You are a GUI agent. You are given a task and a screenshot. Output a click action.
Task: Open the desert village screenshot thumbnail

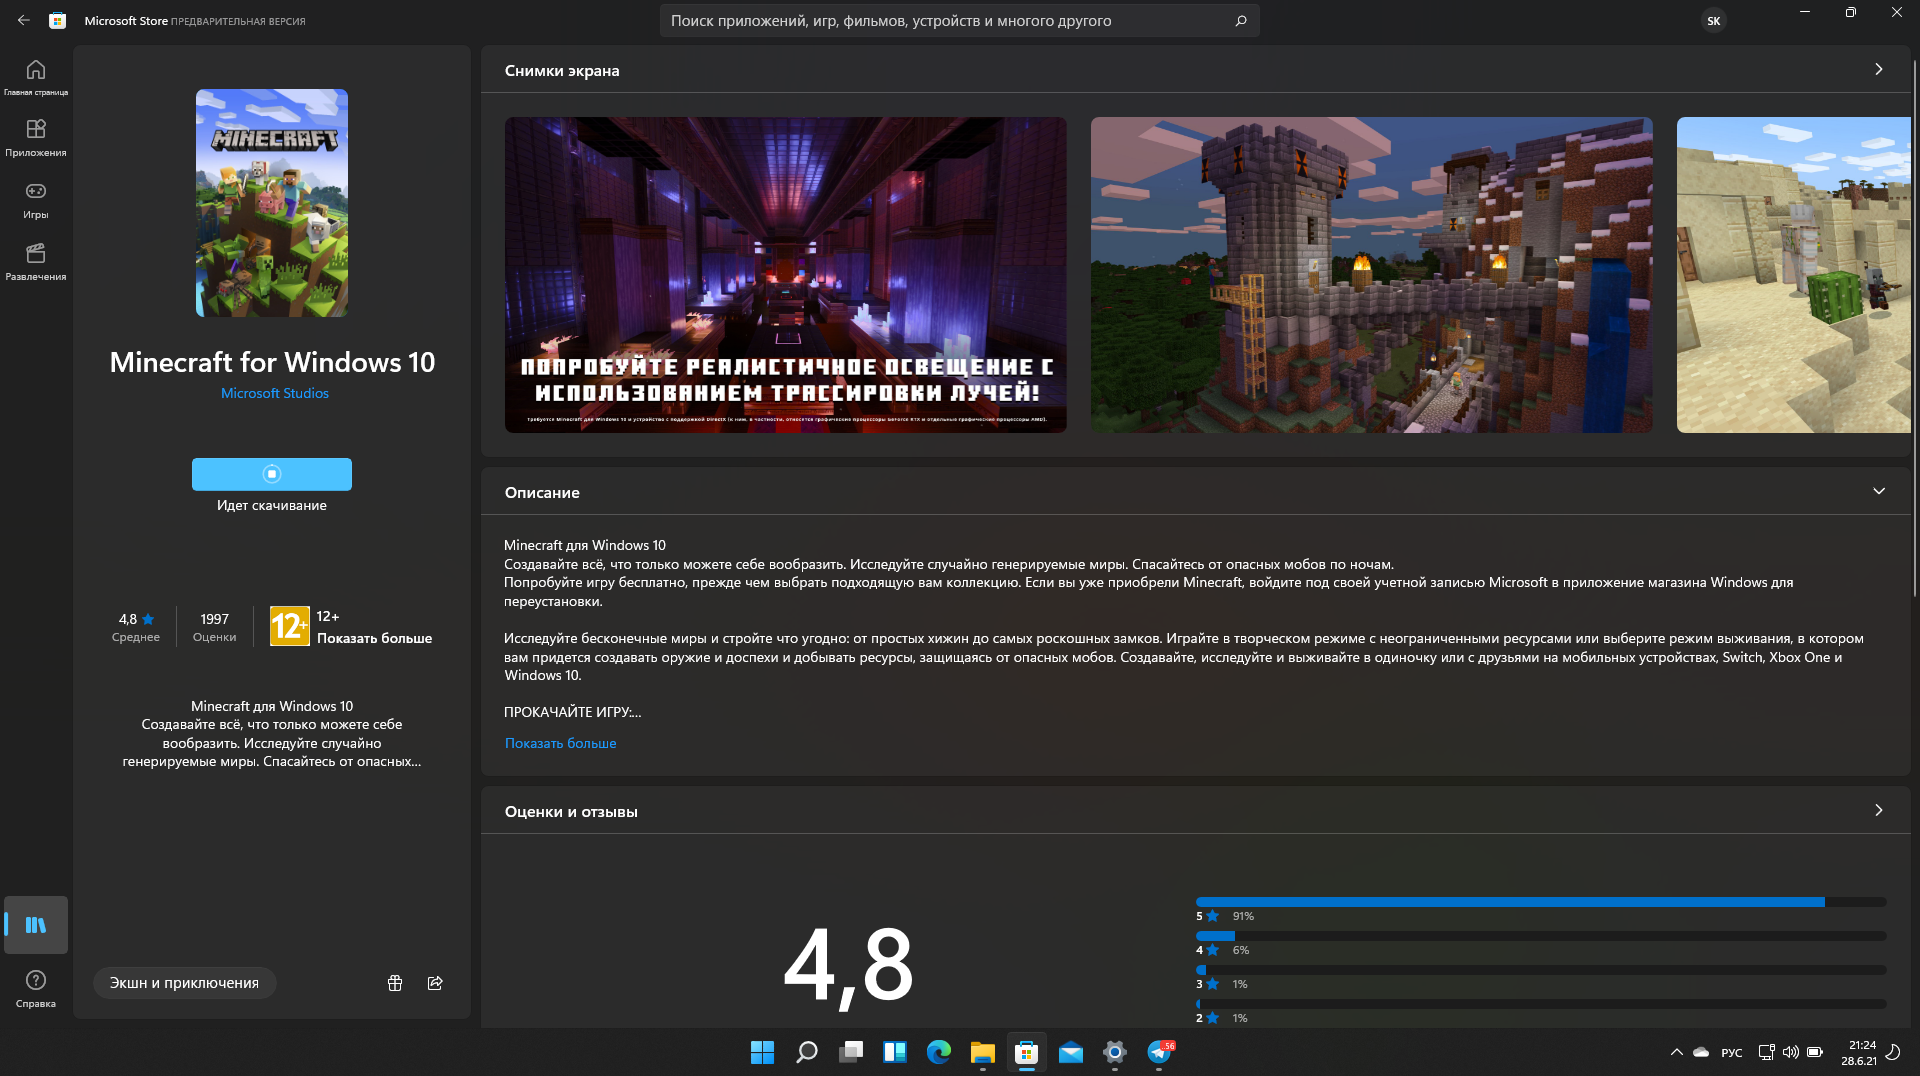click(1793, 275)
